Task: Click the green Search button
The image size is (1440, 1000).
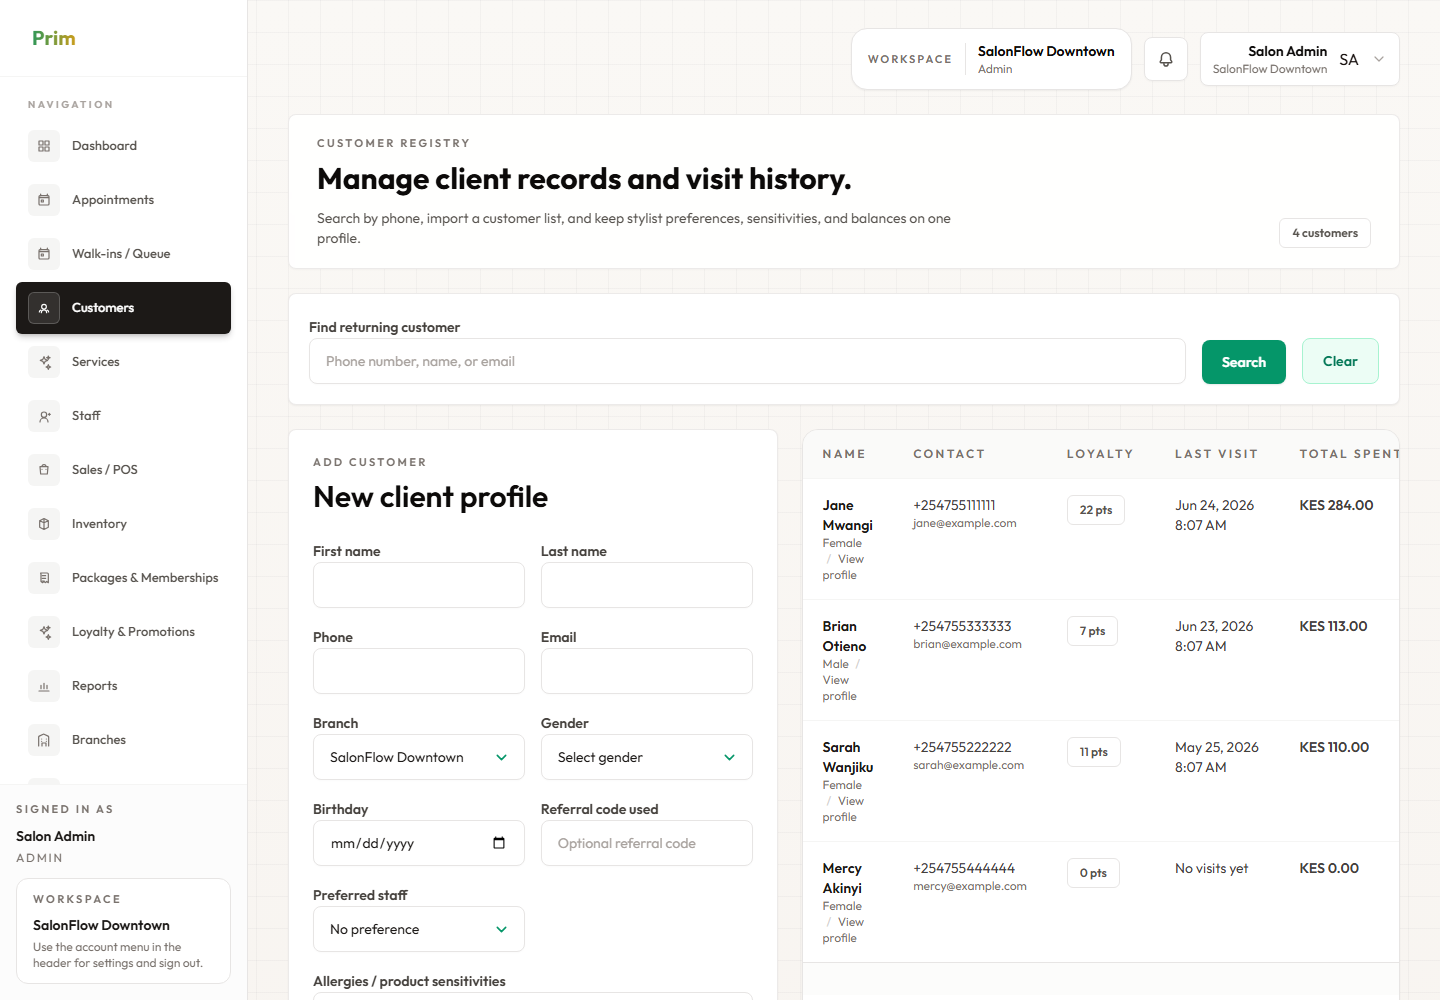Action: pos(1244,361)
